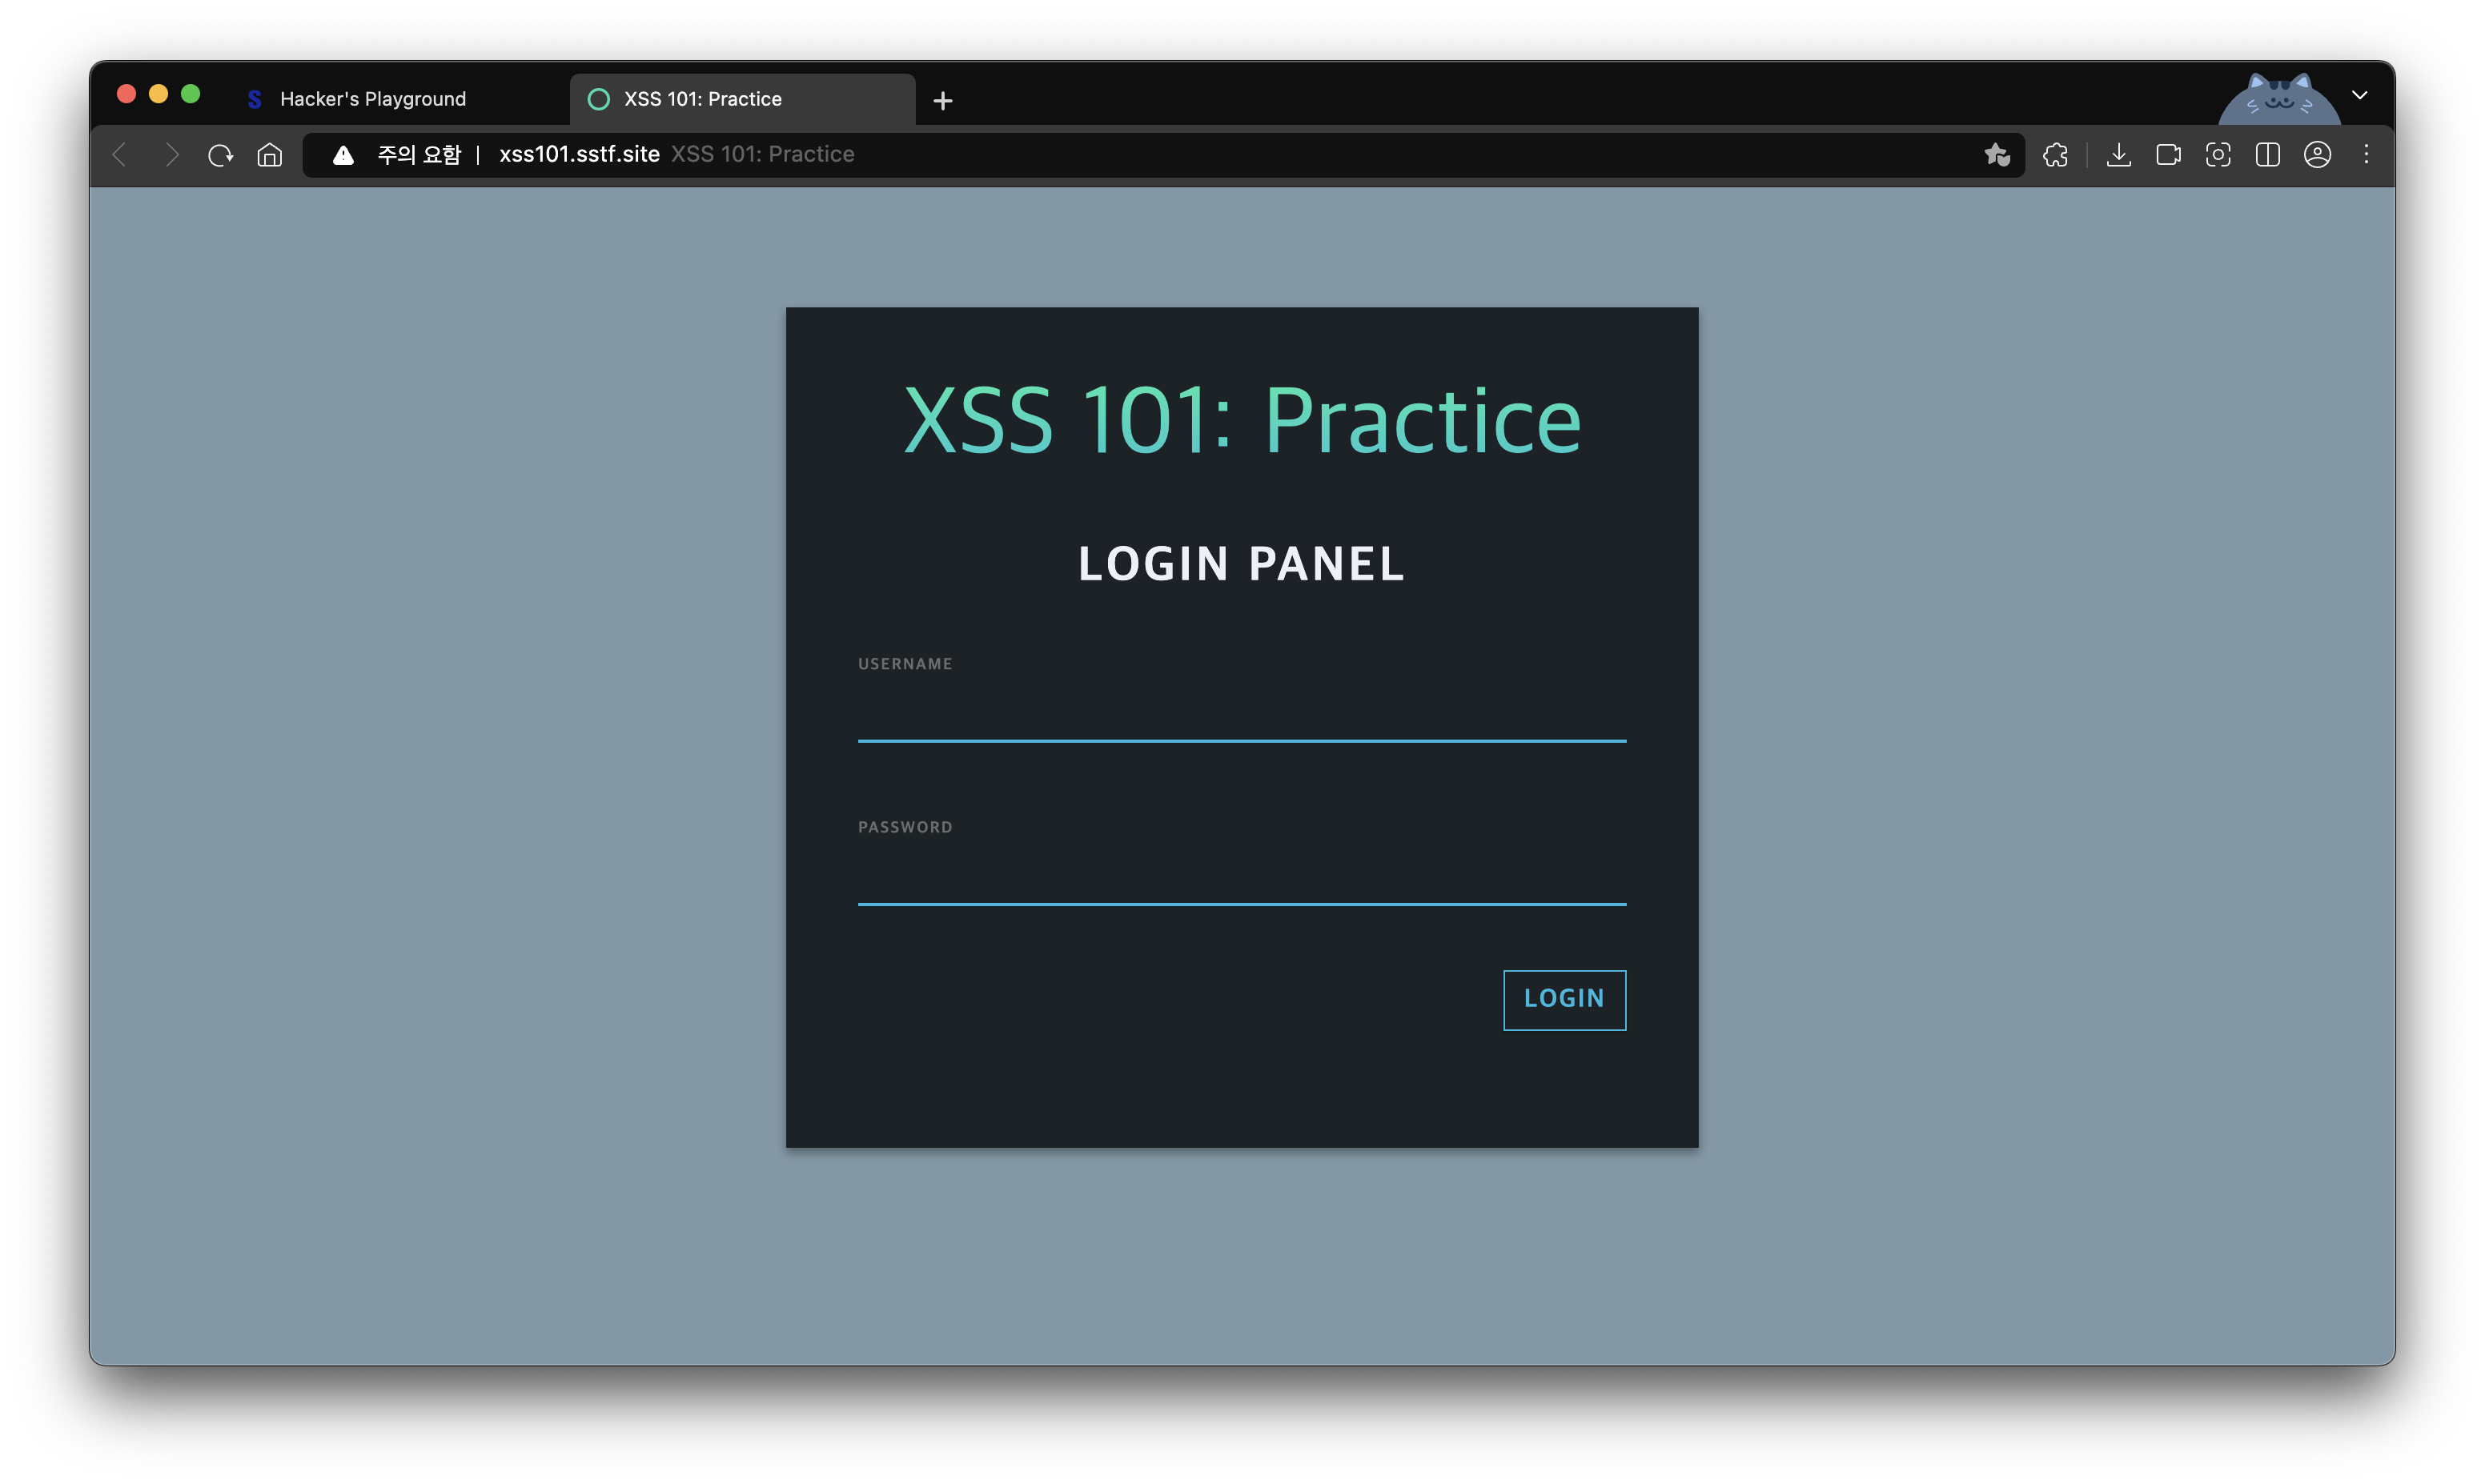Screen dimensions: 2485x1484
Task: Focus the USERNAME input field
Action: (1241, 714)
